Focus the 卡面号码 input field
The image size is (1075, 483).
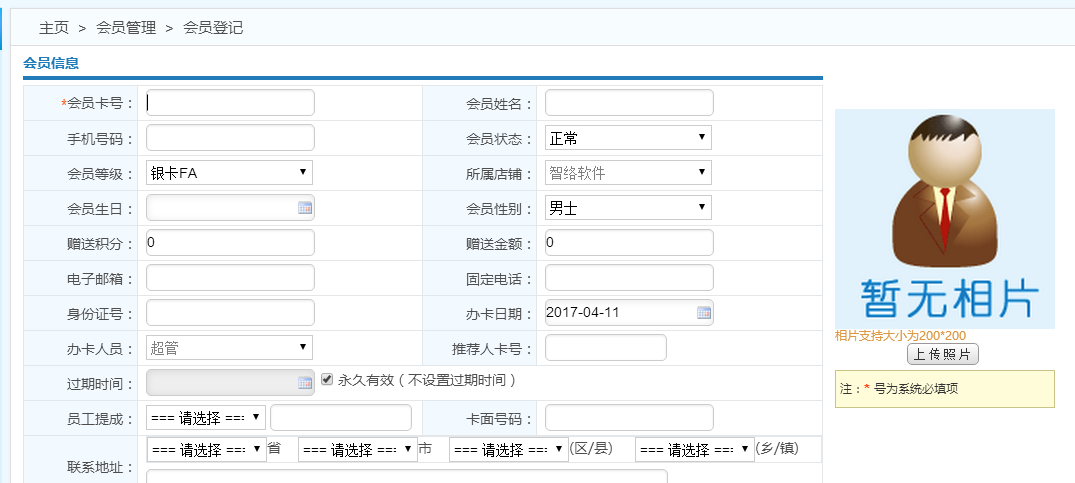(629, 417)
